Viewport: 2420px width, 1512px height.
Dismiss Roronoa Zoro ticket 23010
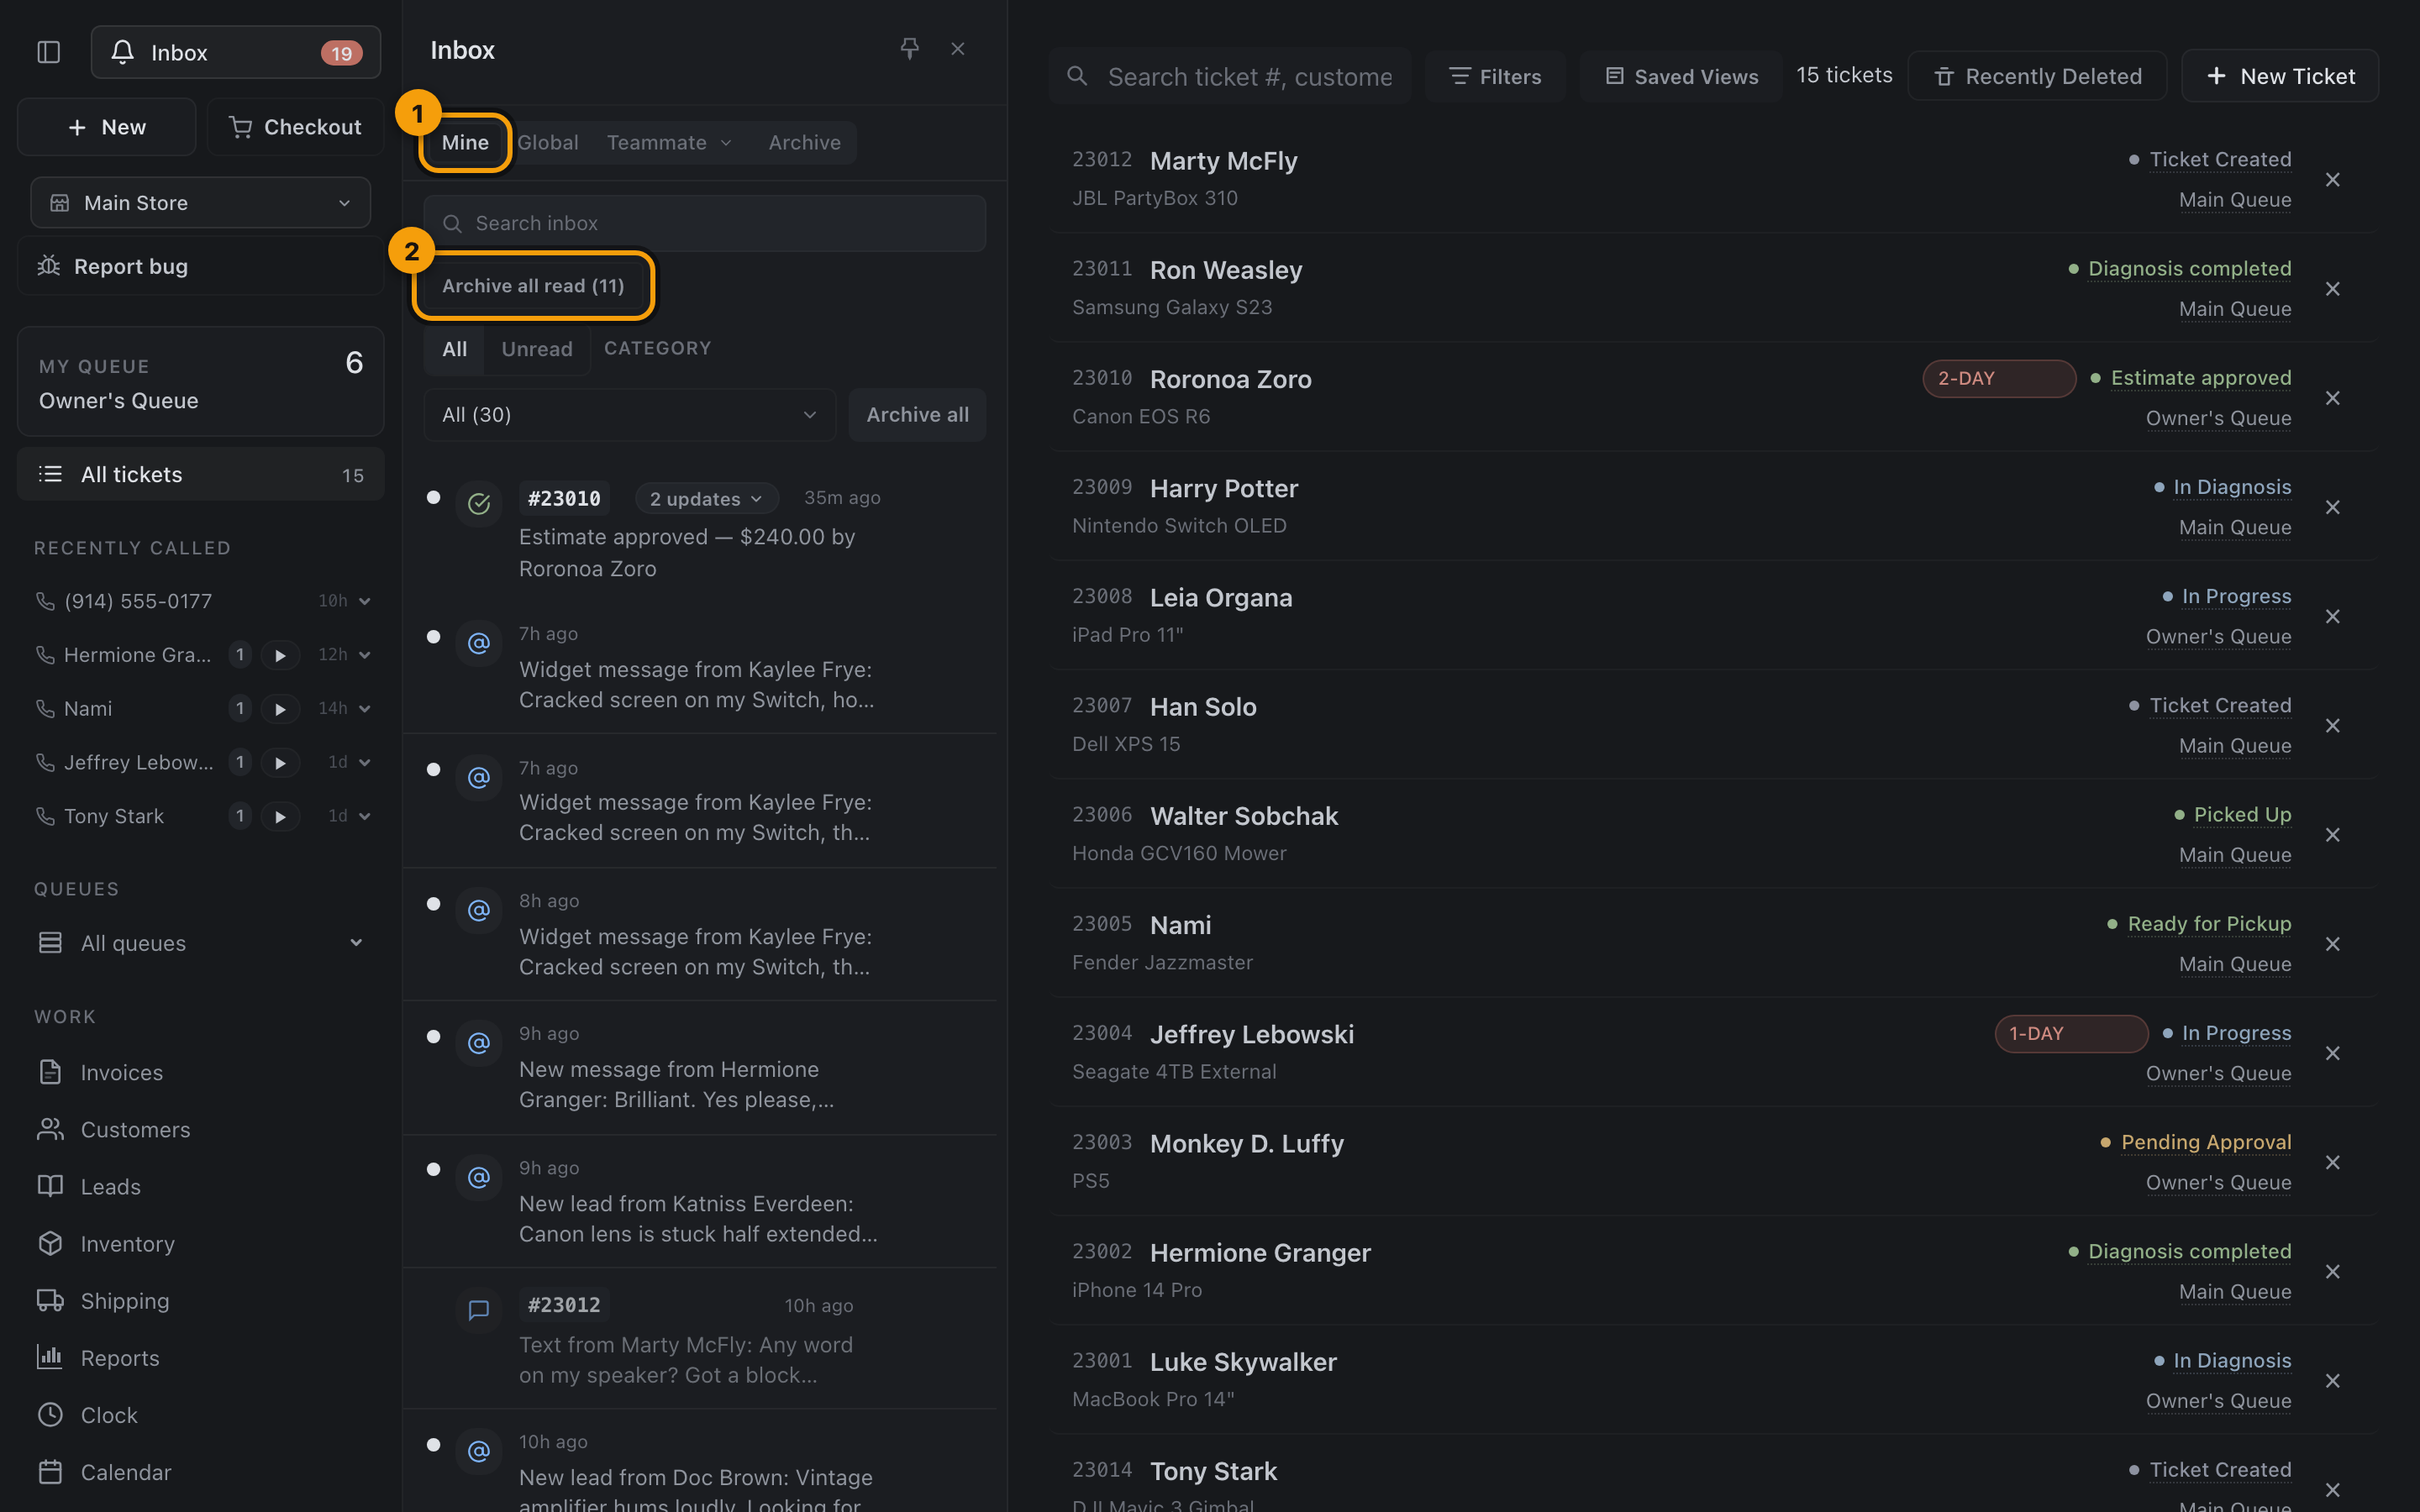2333,398
